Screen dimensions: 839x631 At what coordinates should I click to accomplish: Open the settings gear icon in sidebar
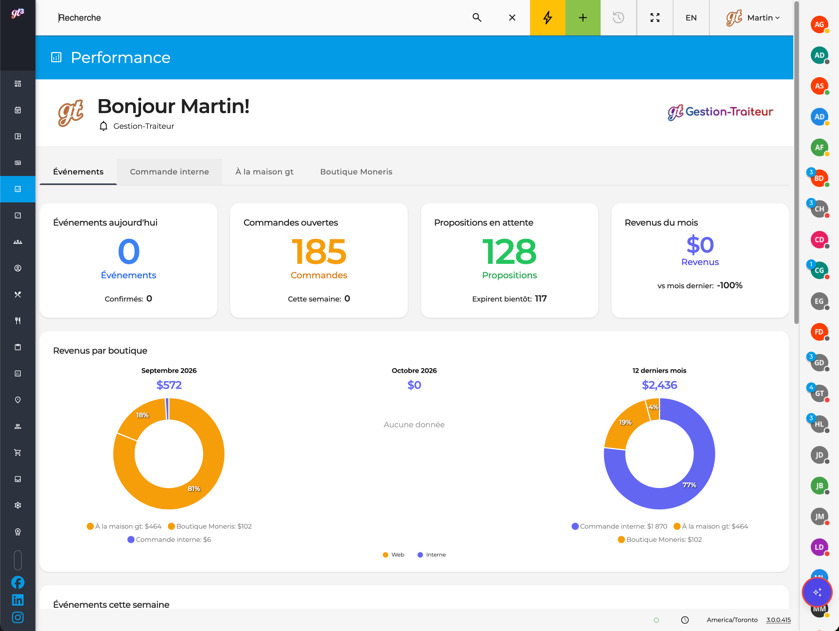click(18, 505)
